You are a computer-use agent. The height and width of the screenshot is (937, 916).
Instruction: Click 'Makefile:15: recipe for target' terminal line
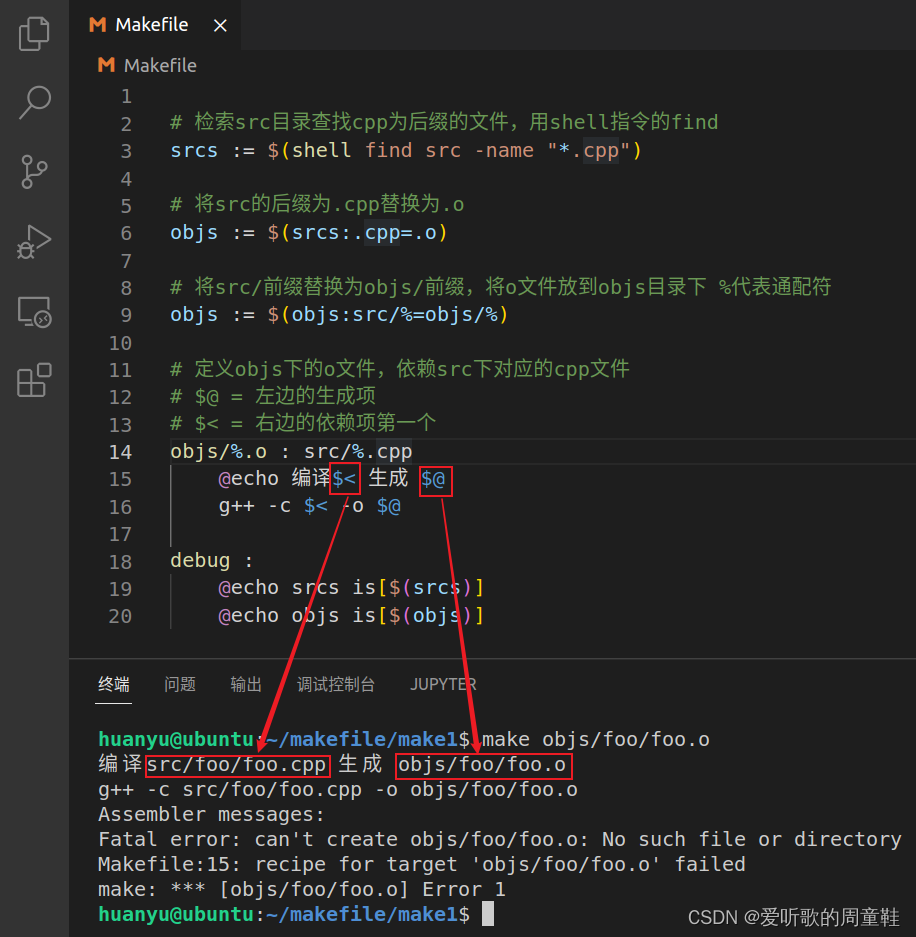[422, 865]
